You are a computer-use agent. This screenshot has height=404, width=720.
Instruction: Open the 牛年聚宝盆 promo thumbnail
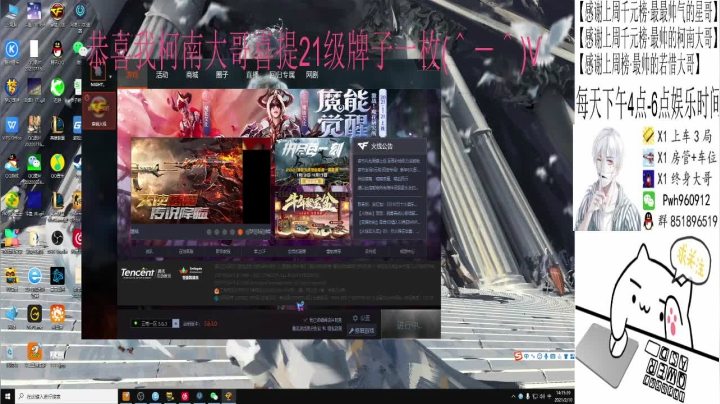point(313,214)
